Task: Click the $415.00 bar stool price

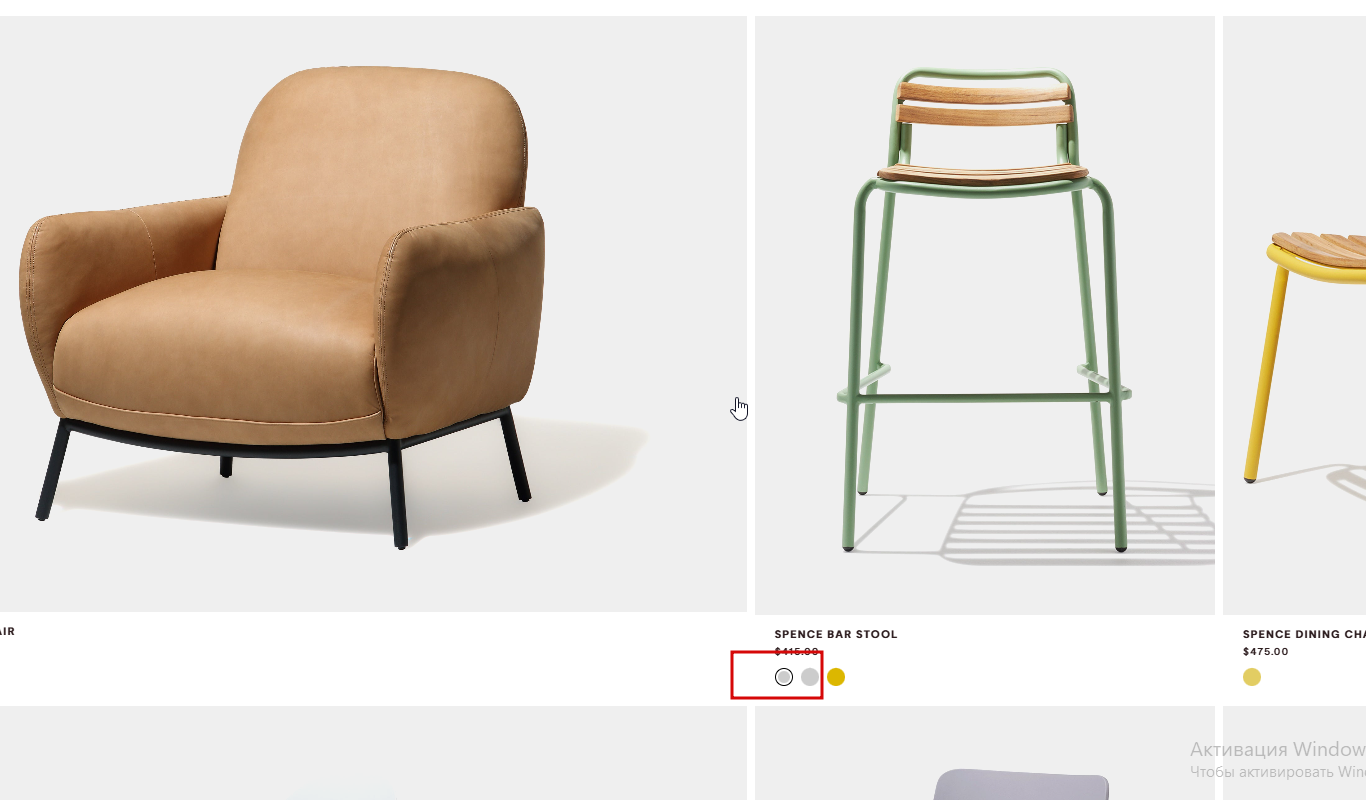Action: point(796,651)
